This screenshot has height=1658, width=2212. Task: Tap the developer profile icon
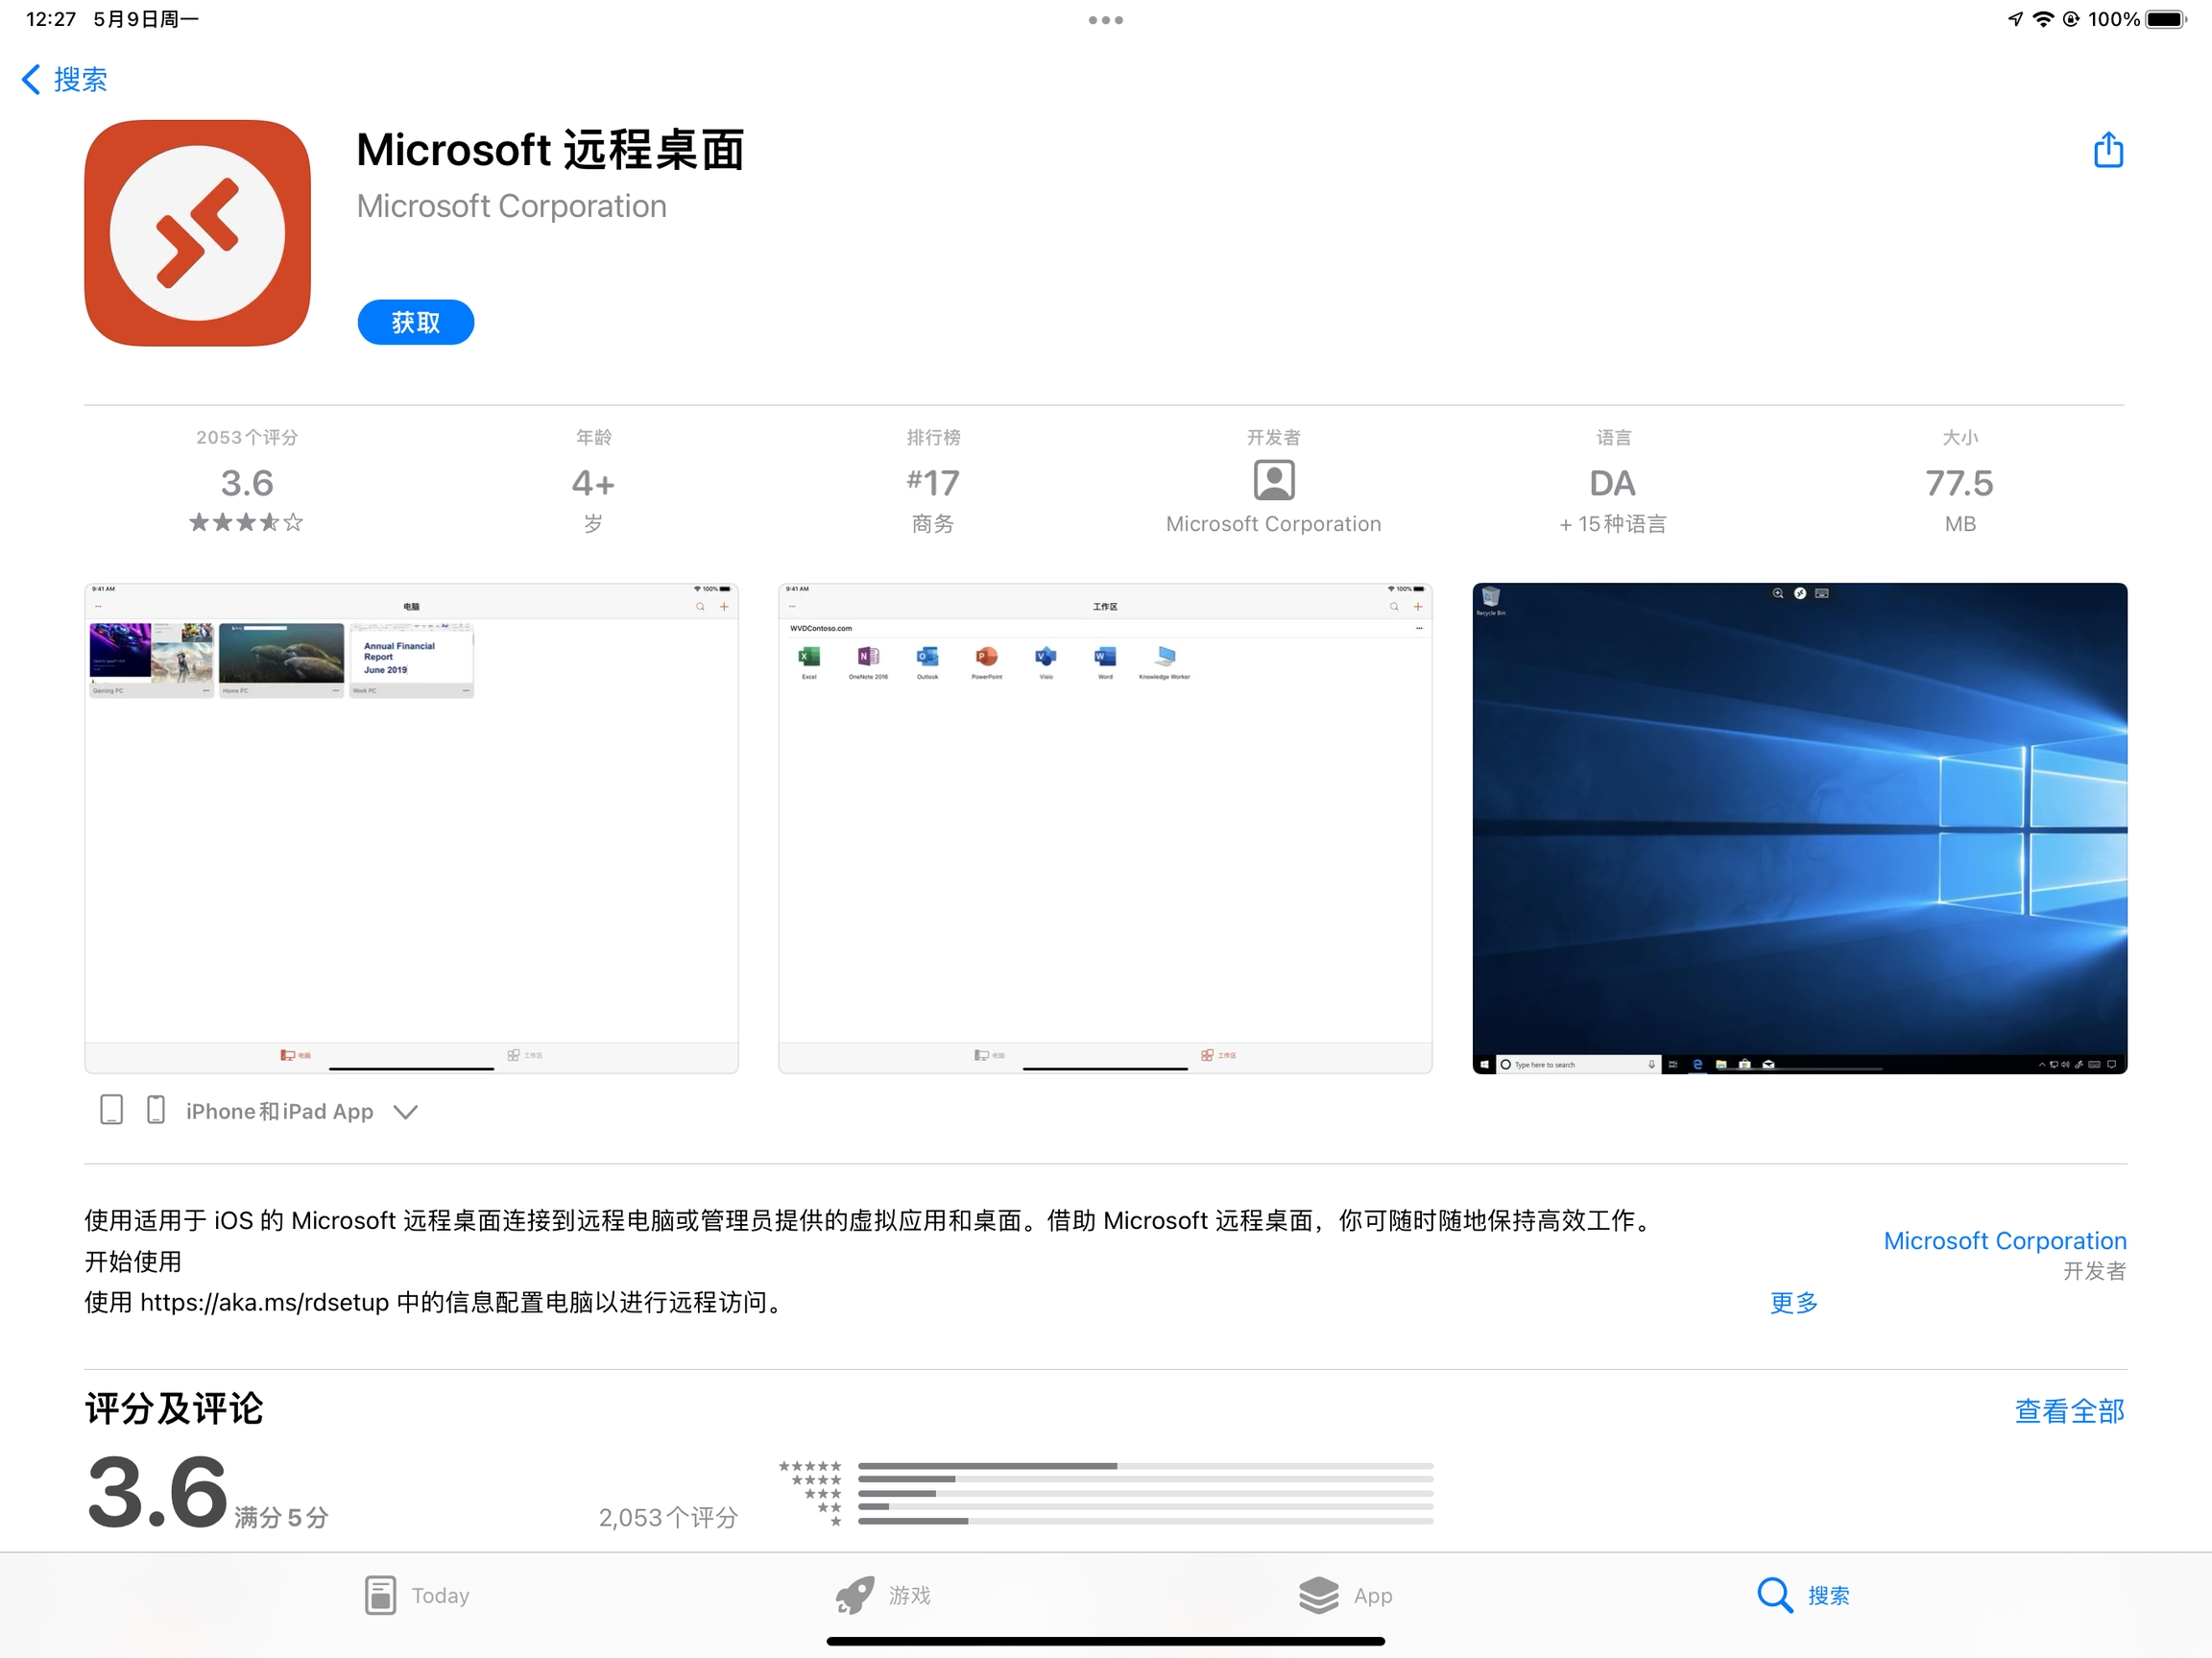1273,481
